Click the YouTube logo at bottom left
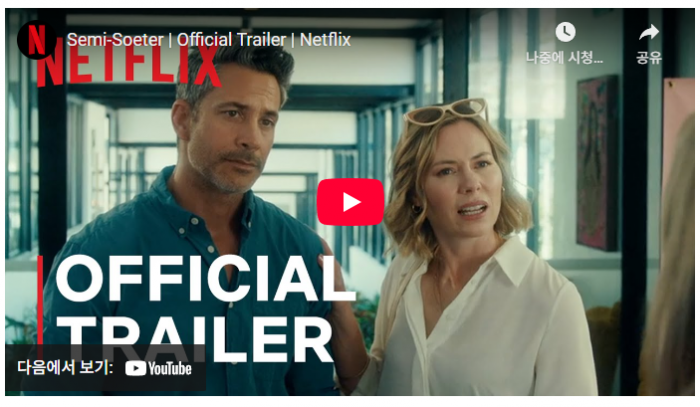This screenshot has height=407, width=700. pyautogui.click(x=158, y=369)
